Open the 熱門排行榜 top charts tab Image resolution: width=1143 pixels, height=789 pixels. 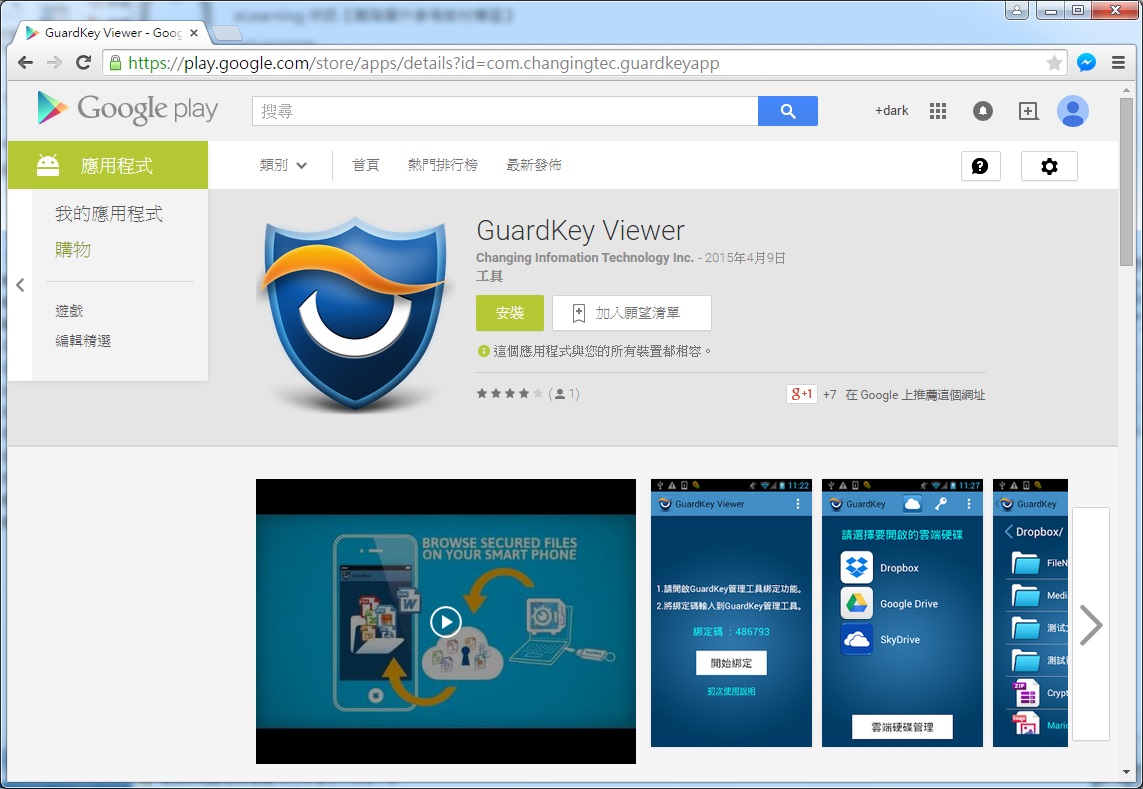click(x=442, y=165)
